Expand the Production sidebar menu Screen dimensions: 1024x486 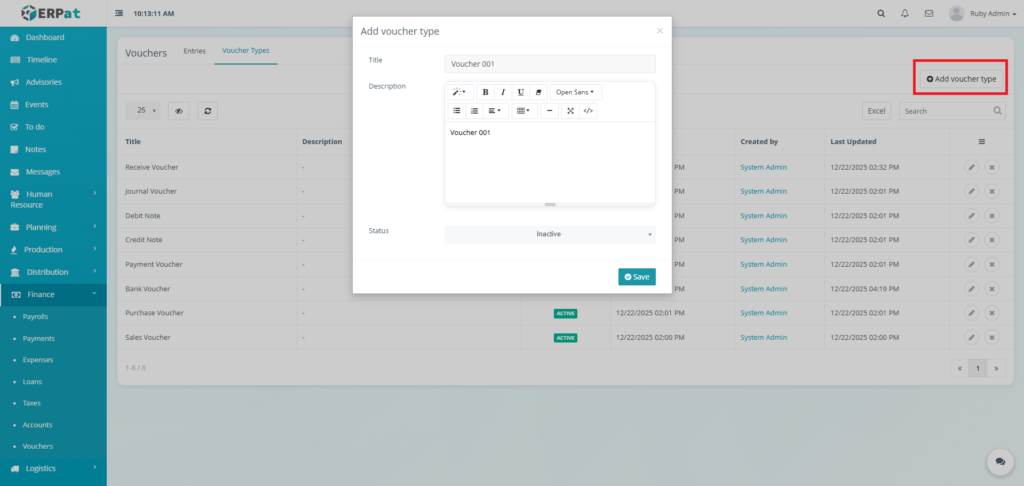53,250
